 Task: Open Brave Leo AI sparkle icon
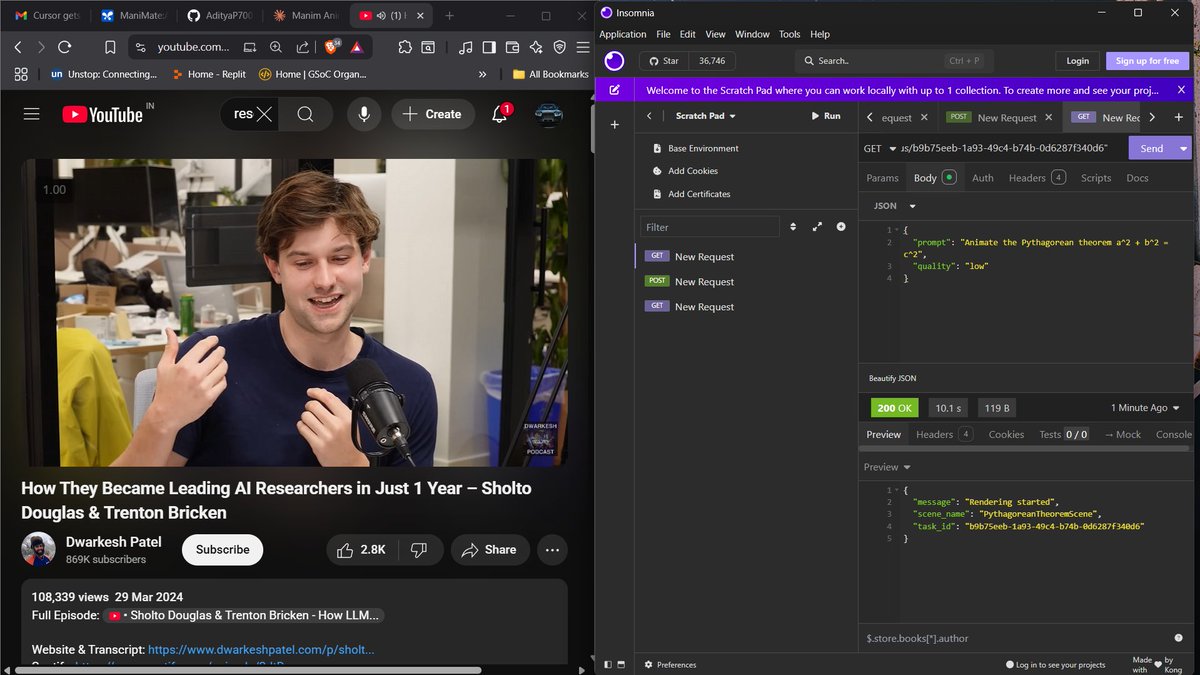click(536, 47)
